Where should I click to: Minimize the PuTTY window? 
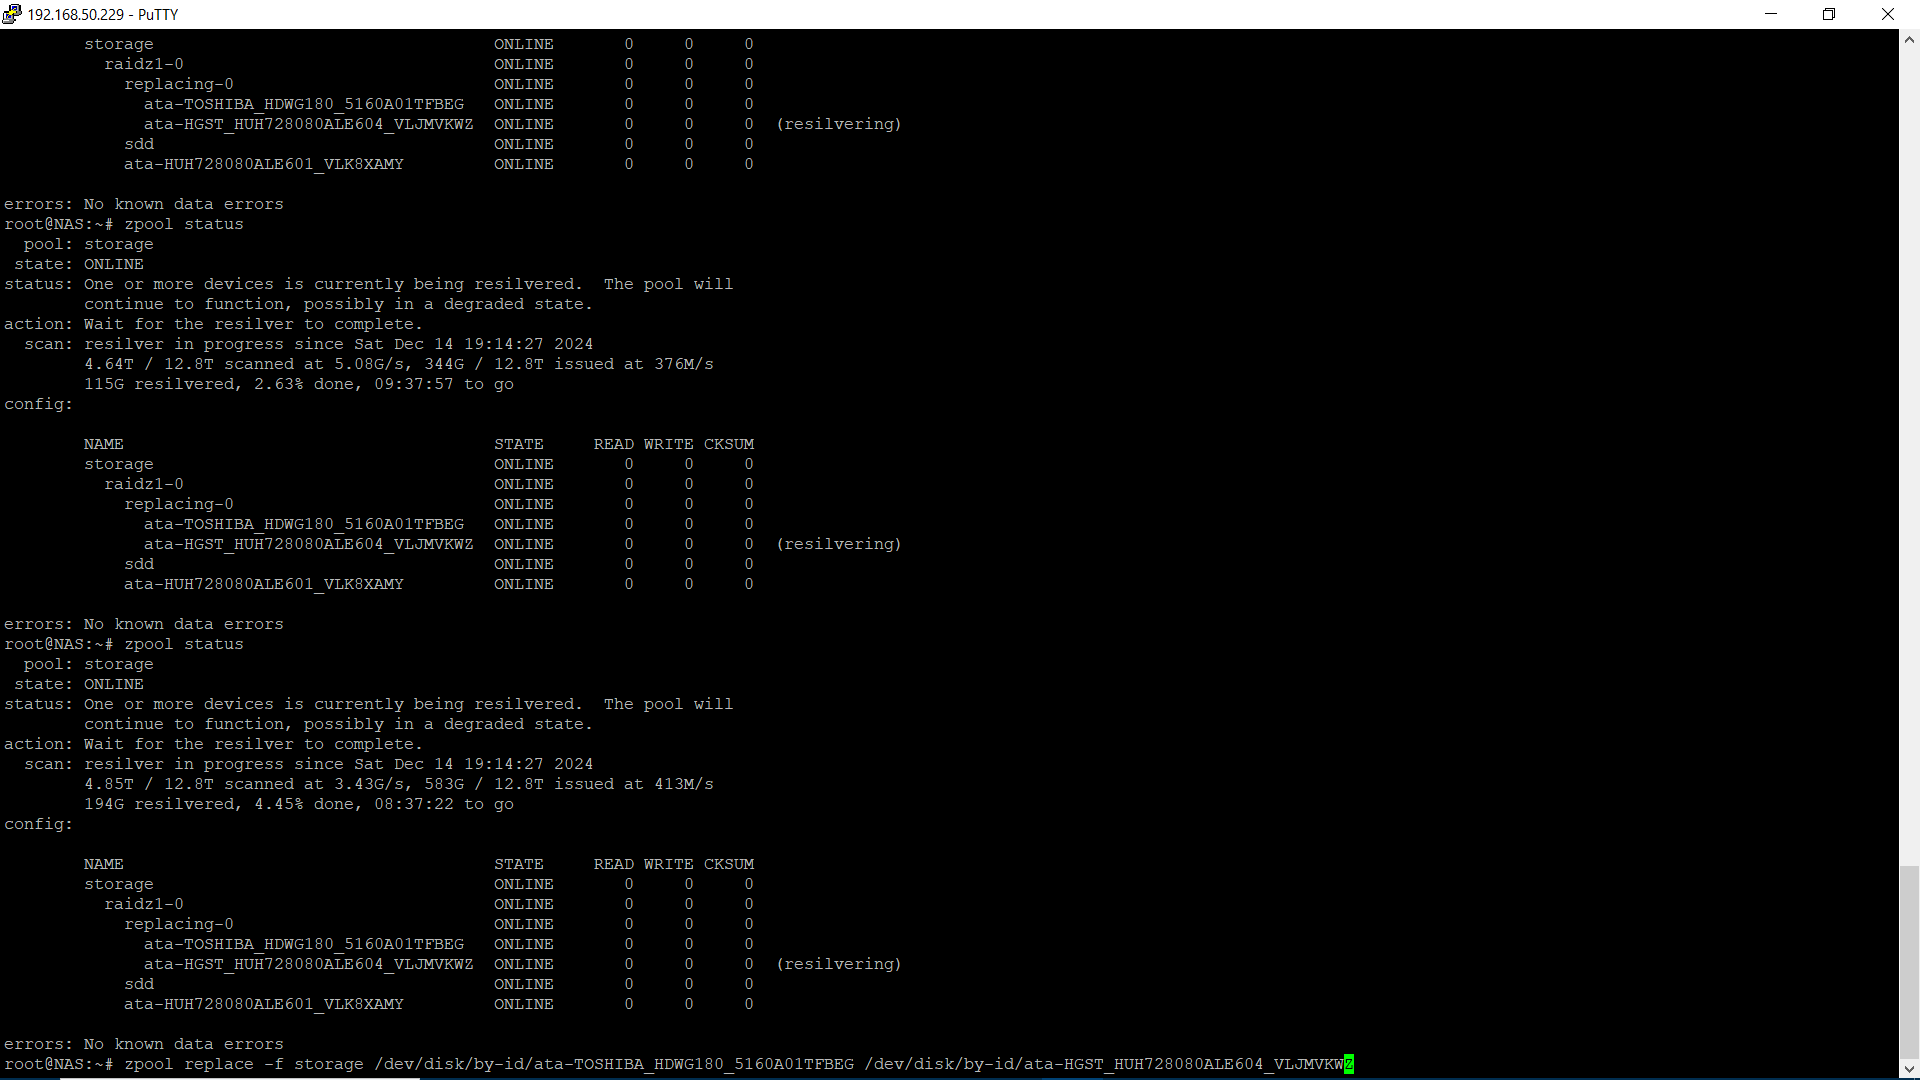tap(1771, 14)
